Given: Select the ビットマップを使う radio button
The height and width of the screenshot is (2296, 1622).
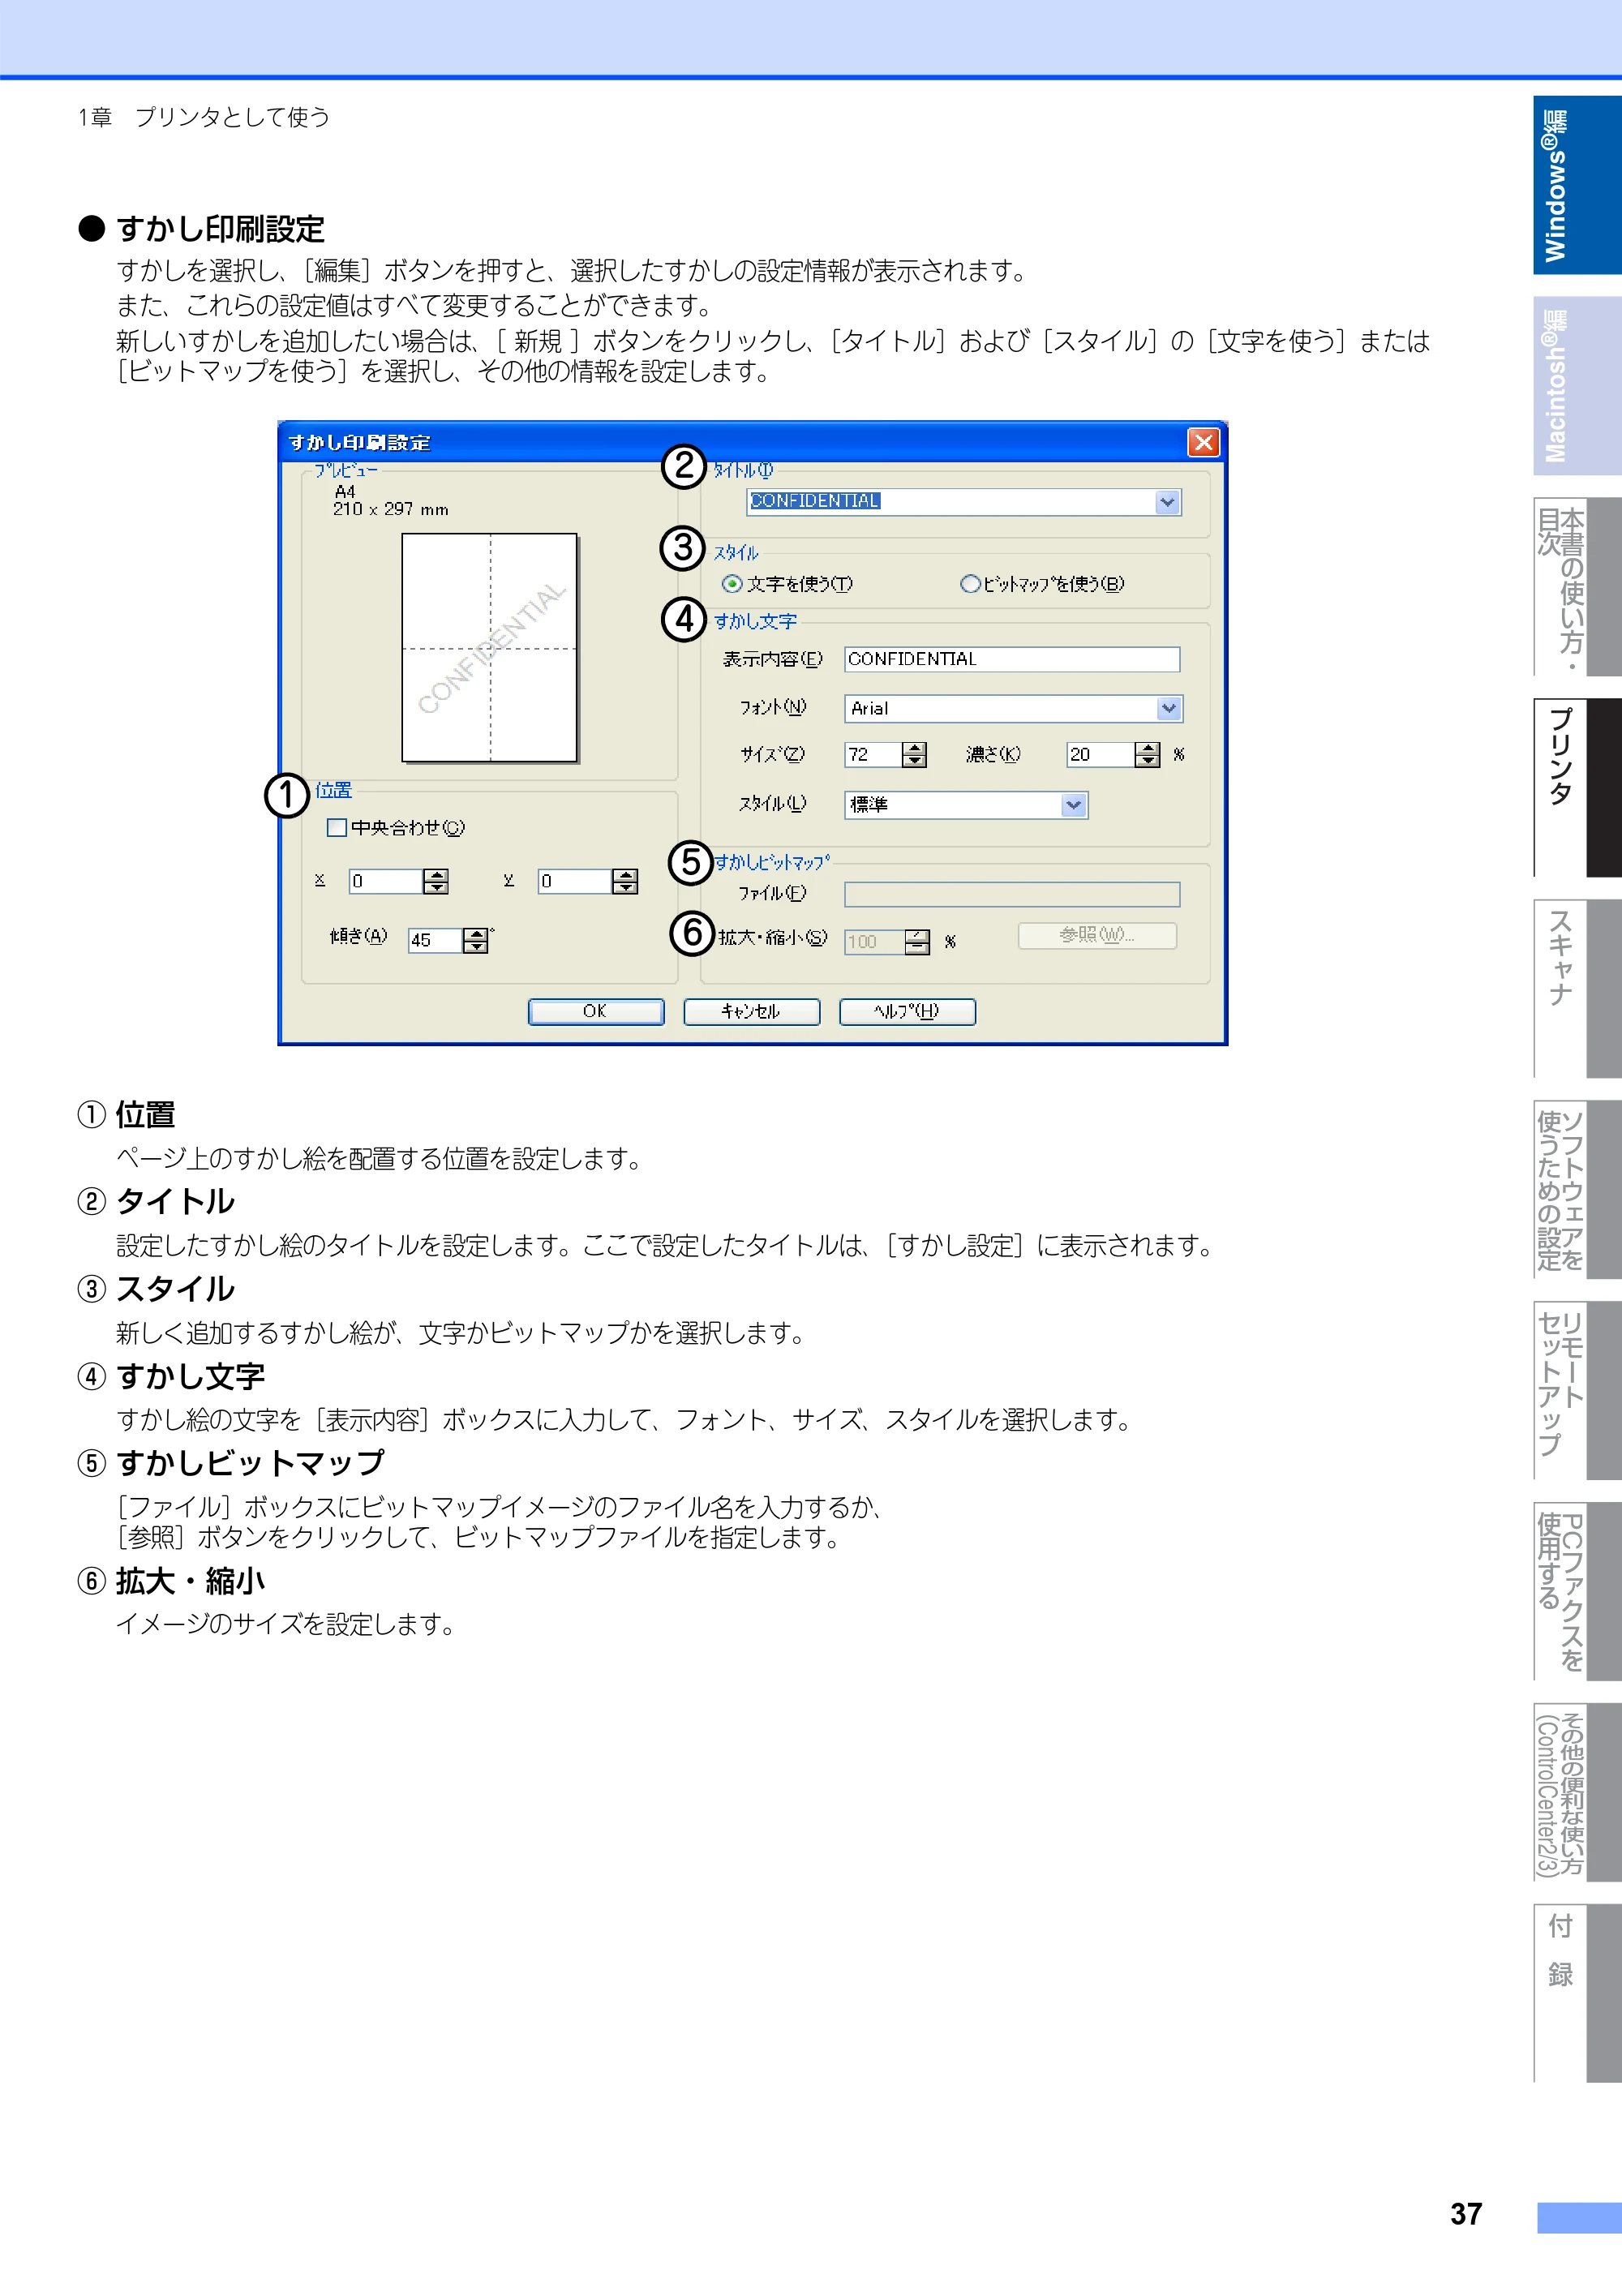Looking at the screenshot, I should pos(969,584).
